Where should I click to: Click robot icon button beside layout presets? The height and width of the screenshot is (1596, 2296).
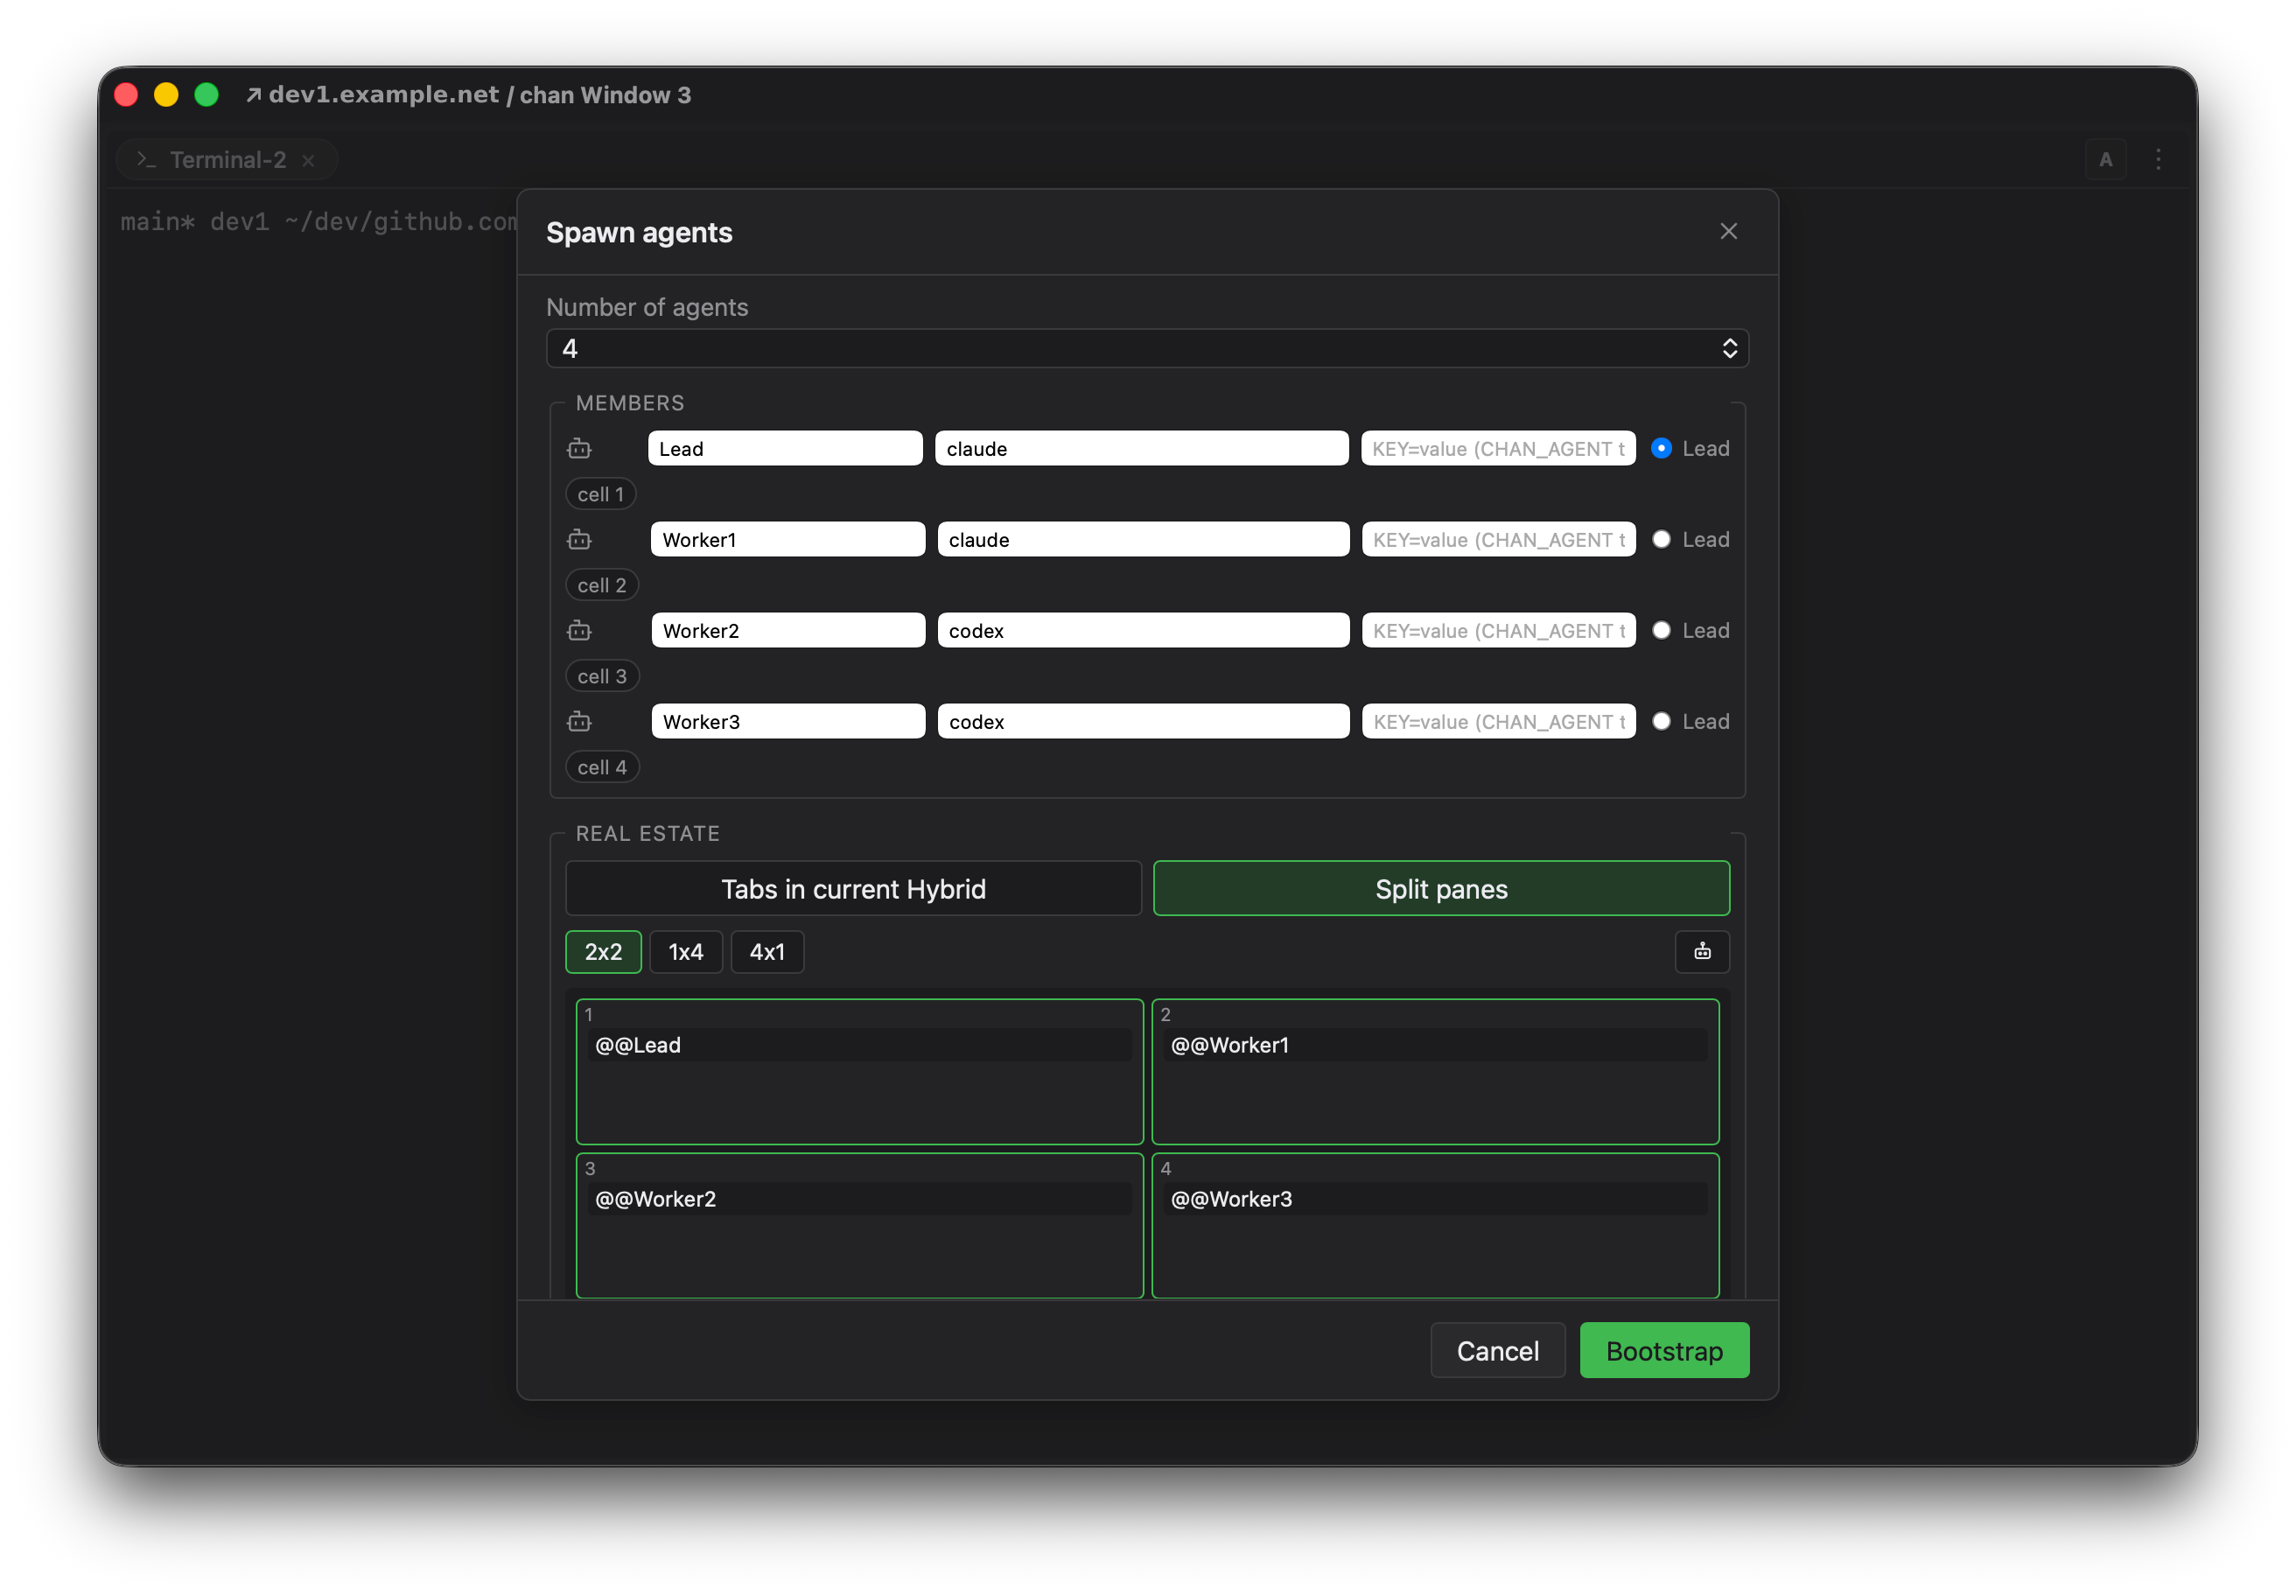point(1702,952)
